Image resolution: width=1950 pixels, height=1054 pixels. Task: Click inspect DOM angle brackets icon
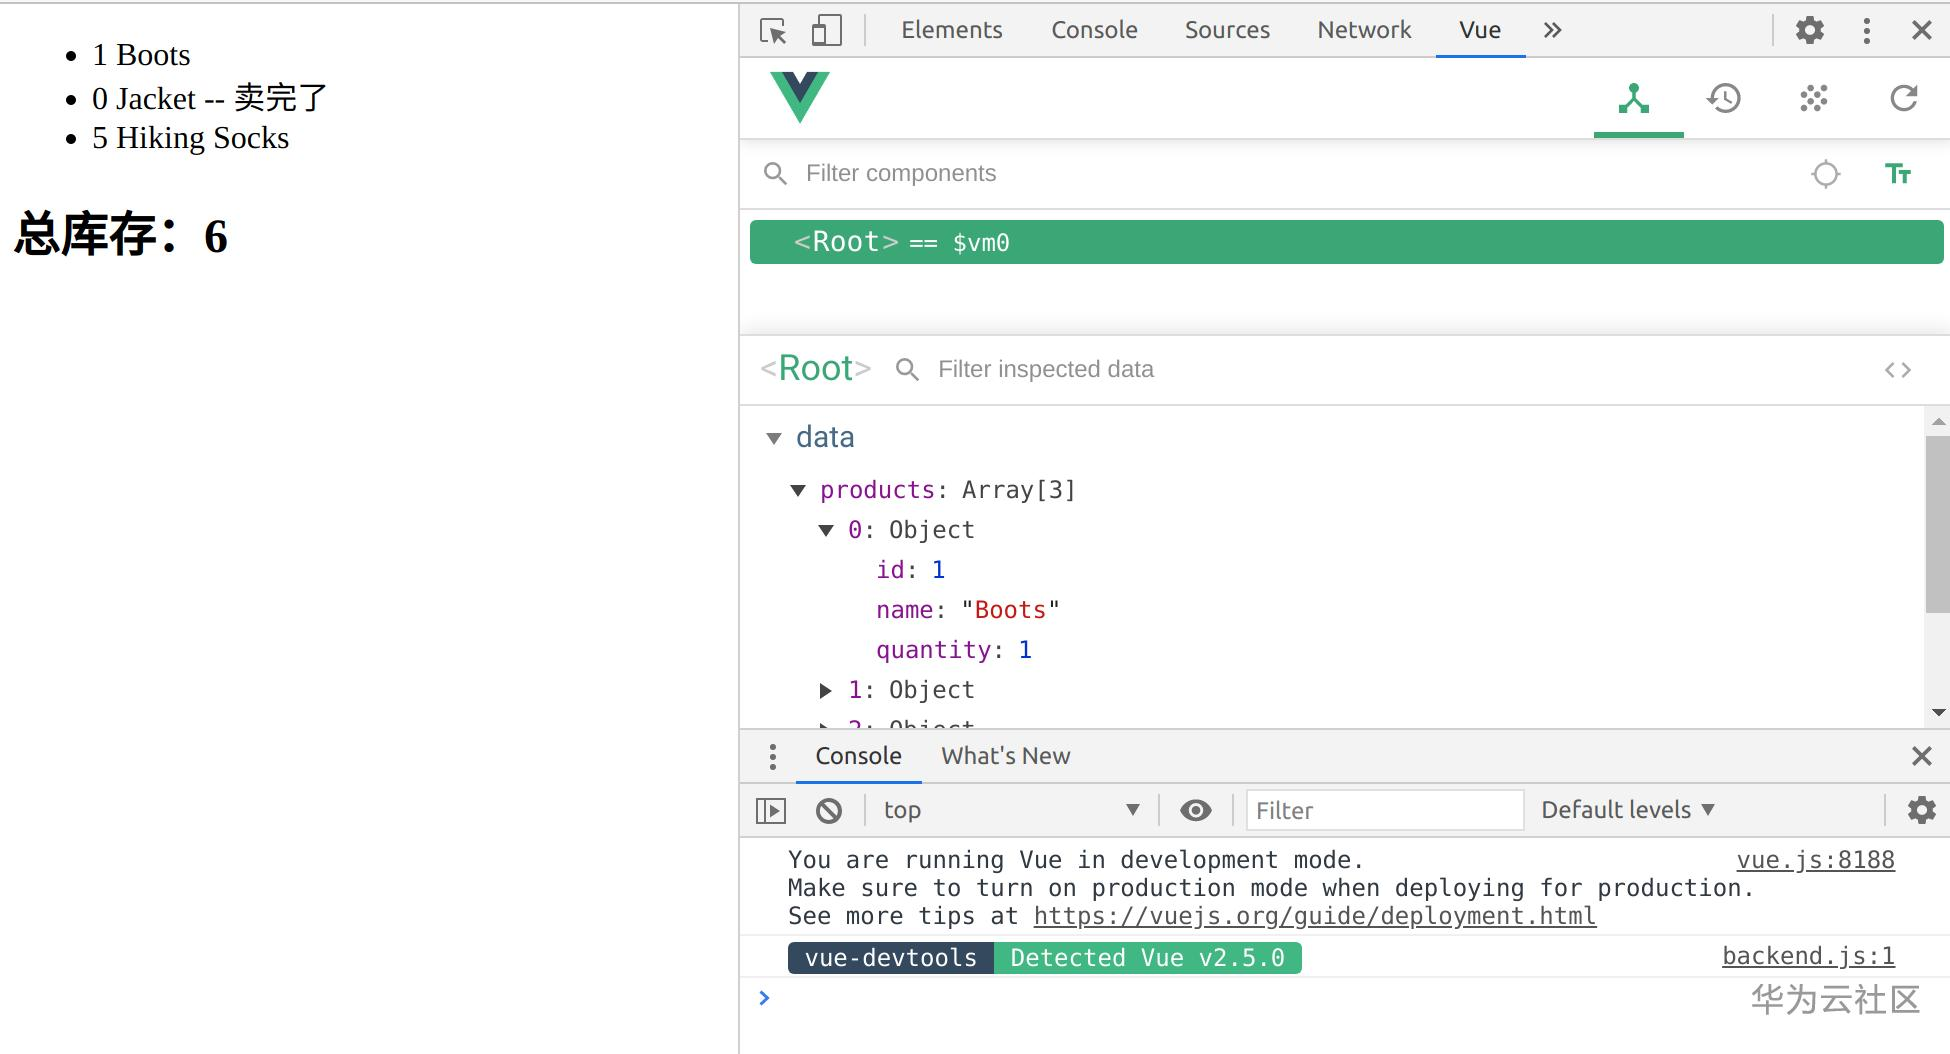(x=1897, y=370)
